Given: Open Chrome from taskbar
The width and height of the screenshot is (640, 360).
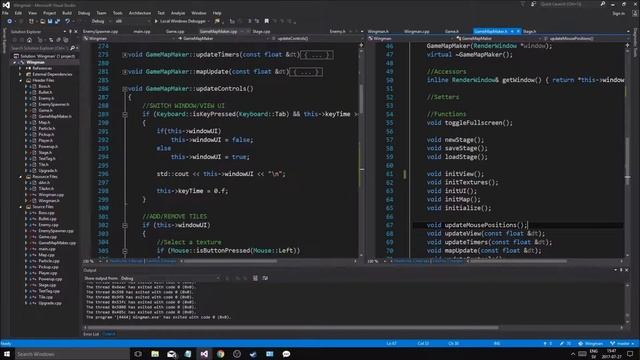Looking at the screenshot, I should (x=220, y=354).
